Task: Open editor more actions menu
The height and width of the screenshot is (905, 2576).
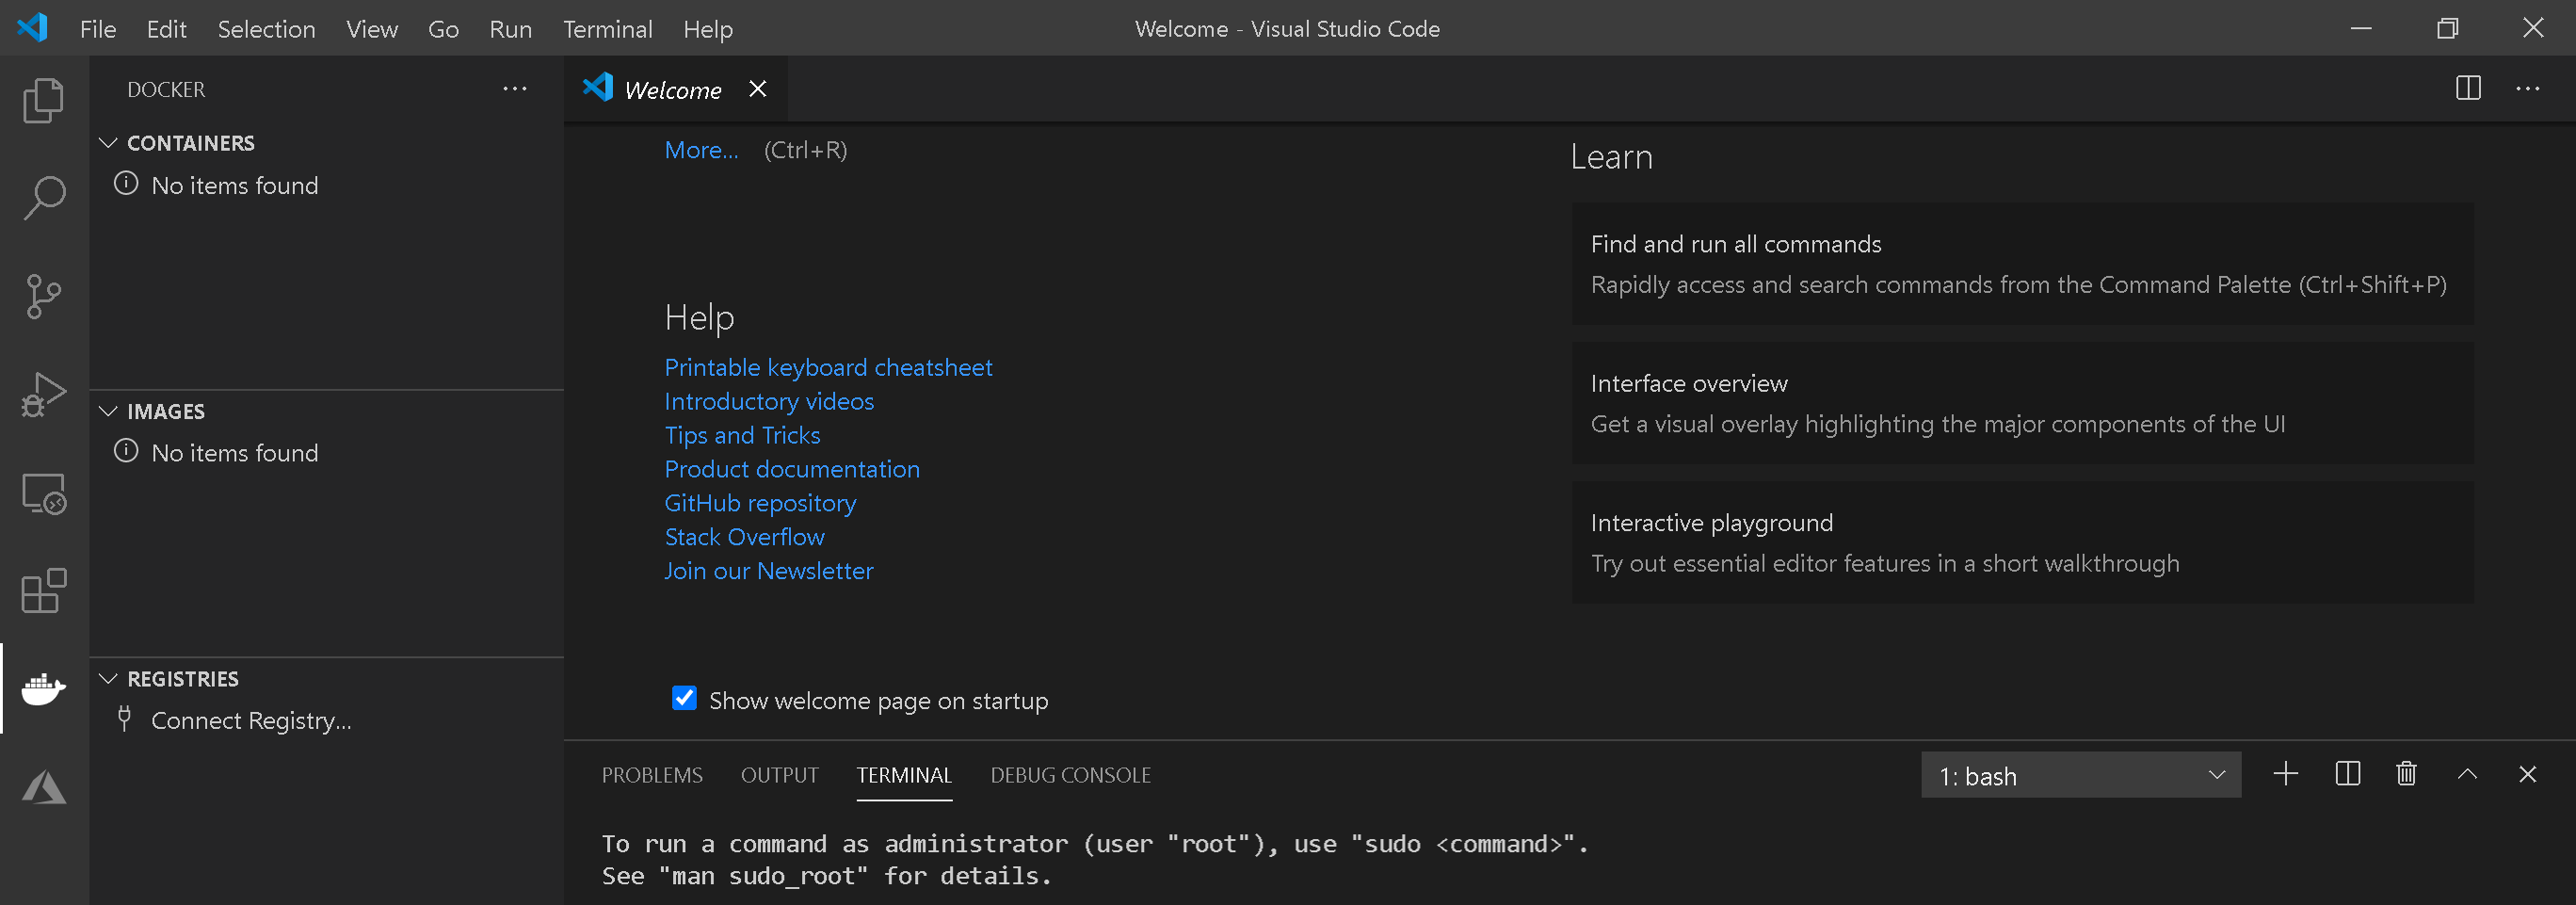Action: pyautogui.click(x=2527, y=89)
